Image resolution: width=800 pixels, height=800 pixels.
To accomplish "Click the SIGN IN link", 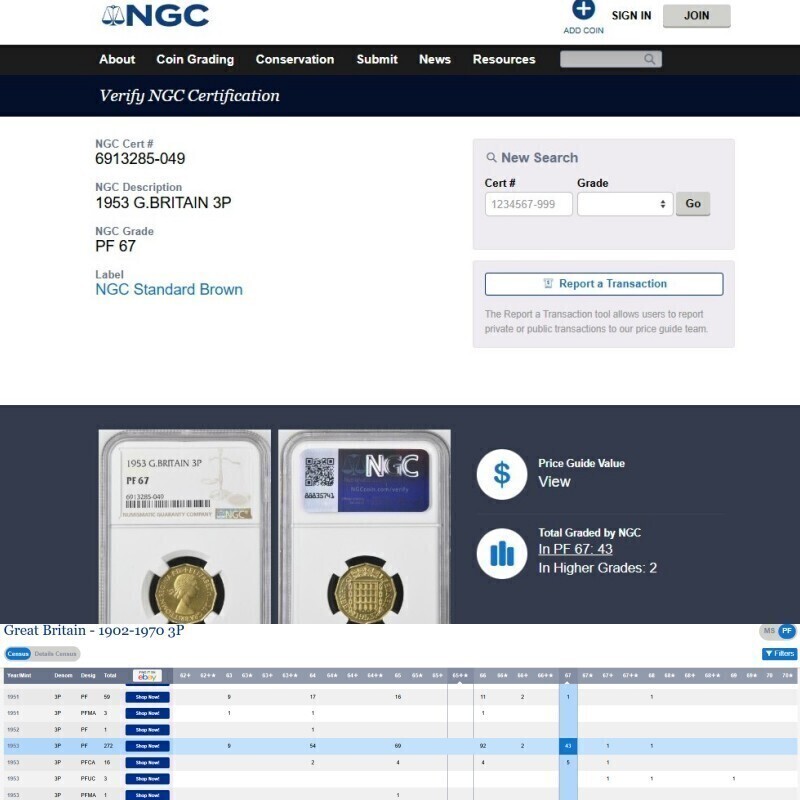I will 632,16.
